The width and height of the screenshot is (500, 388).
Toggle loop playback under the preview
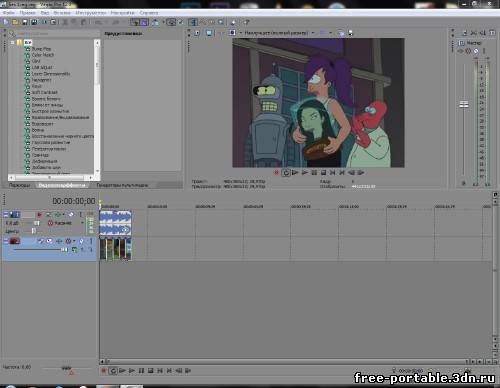(x=286, y=172)
